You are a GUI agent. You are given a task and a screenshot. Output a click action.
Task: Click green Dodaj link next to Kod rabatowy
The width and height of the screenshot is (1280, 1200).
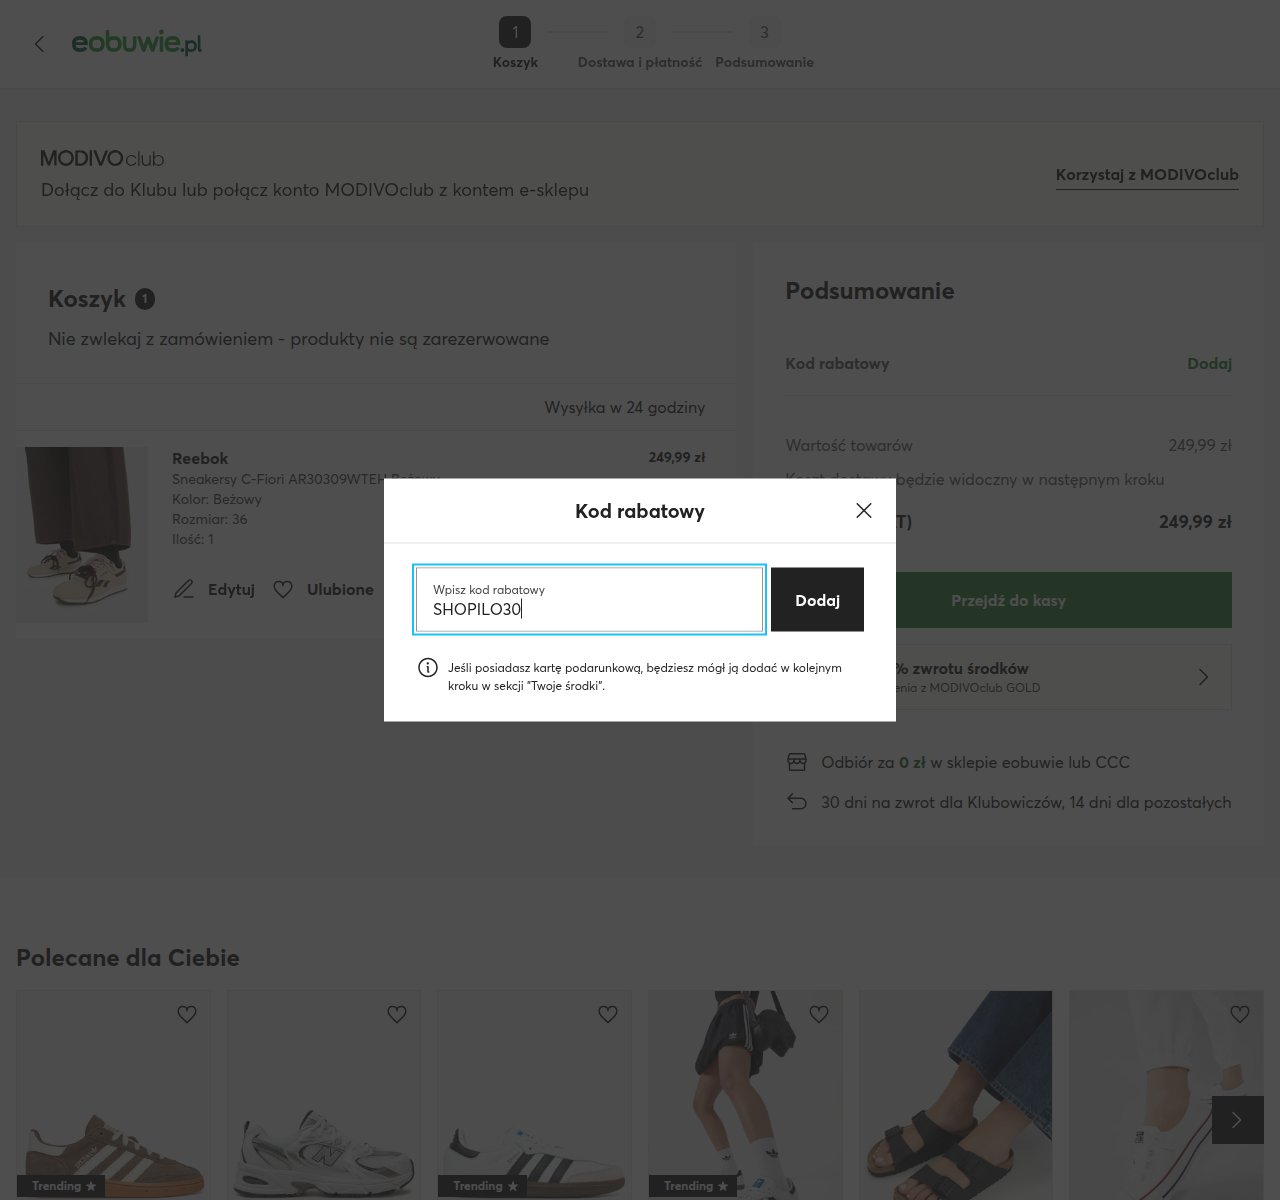click(x=1209, y=364)
